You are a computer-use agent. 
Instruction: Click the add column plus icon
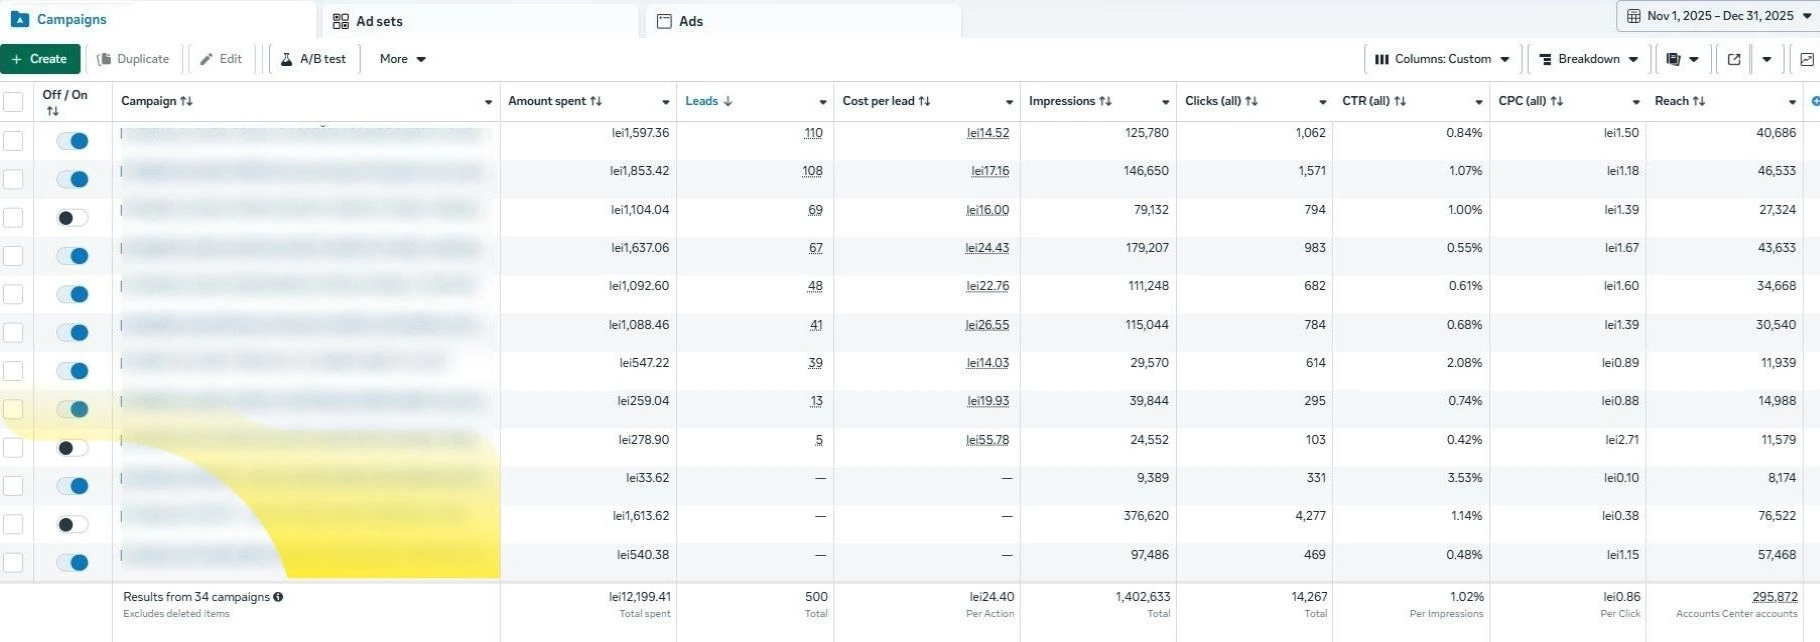pyautogui.click(x=1814, y=101)
